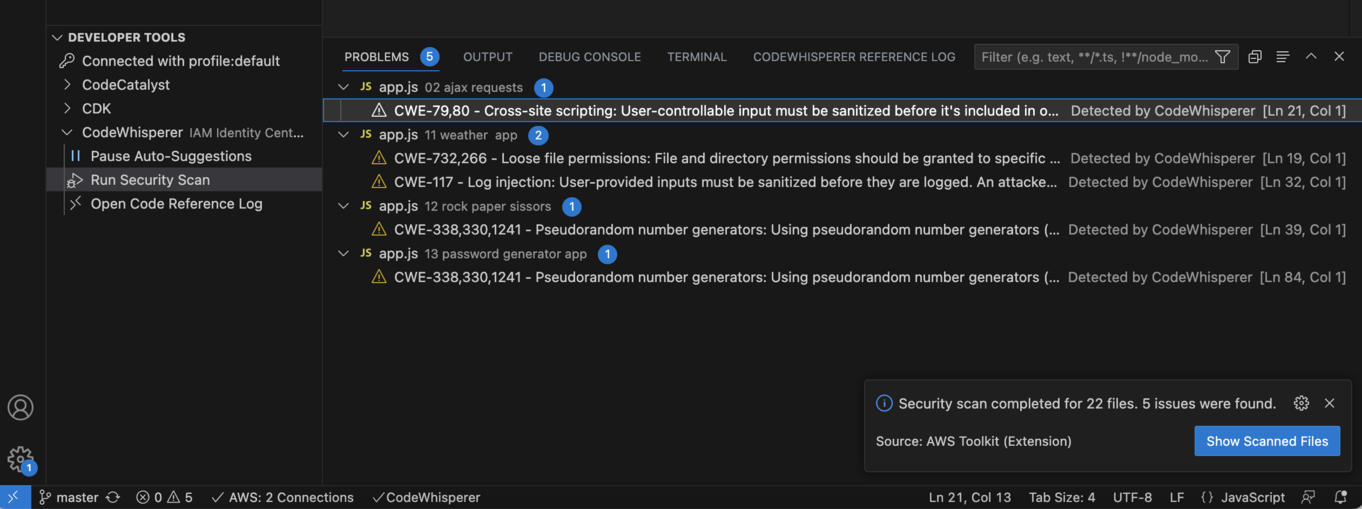The image size is (1362, 509).
Task: Open the DEBUG CONSOLE tab
Action: pyautogui.click(x=590, y=57)
